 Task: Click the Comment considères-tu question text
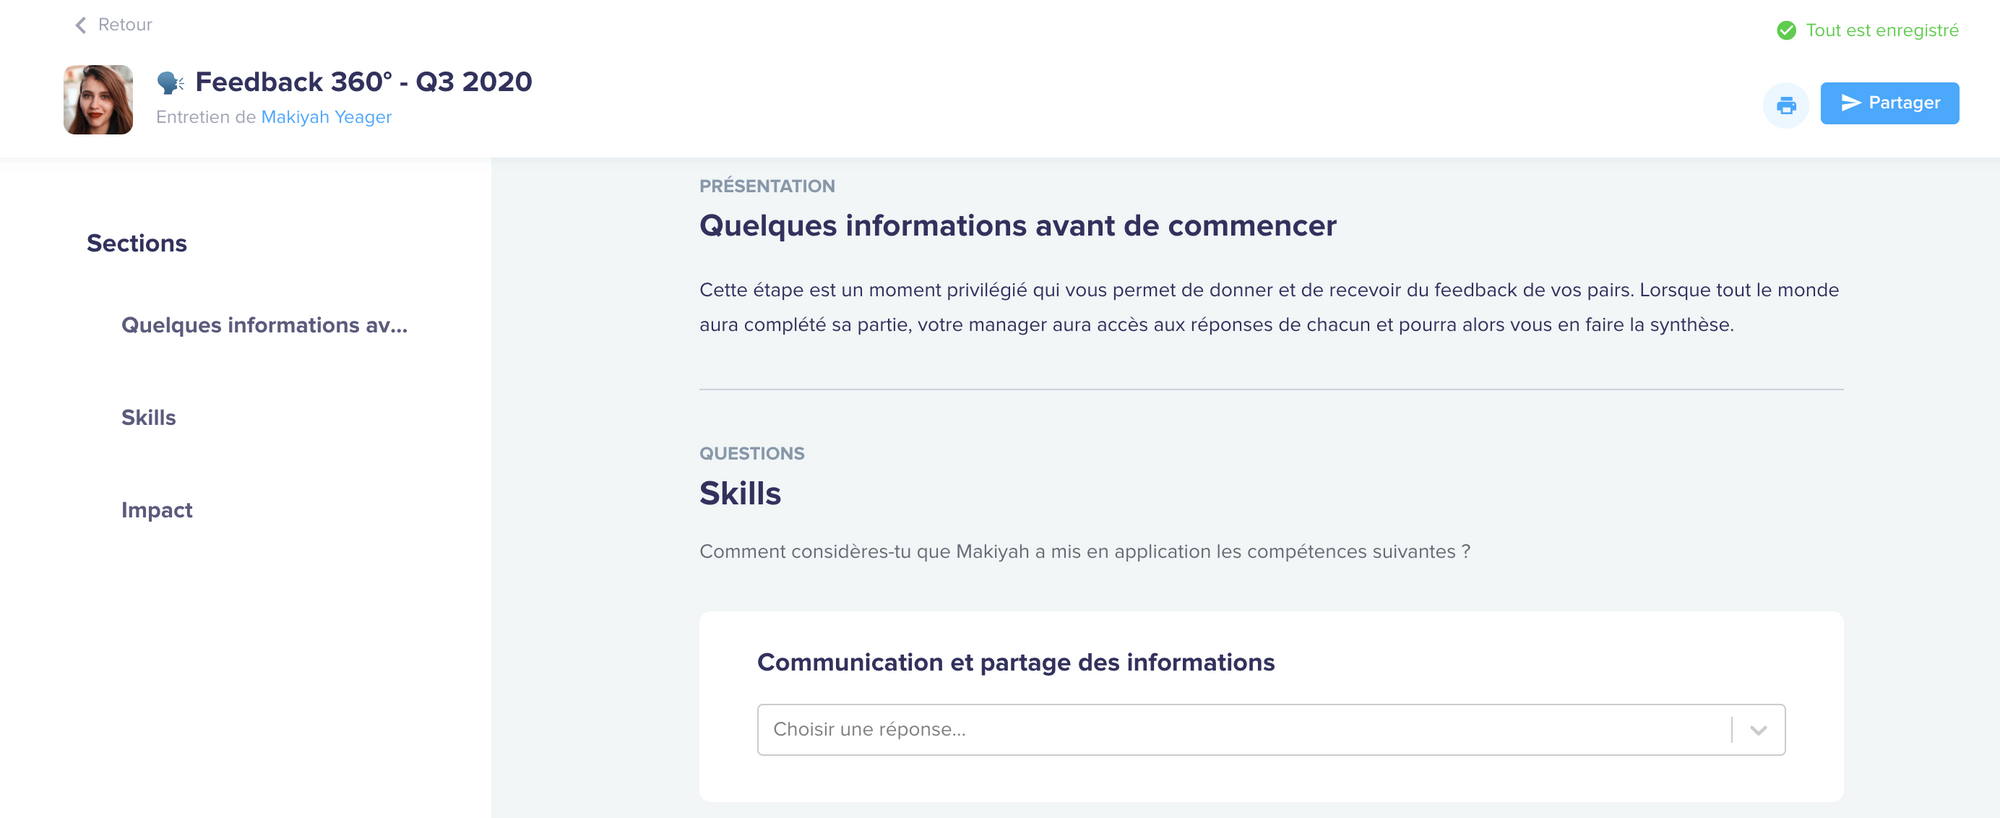(1085, 552)
